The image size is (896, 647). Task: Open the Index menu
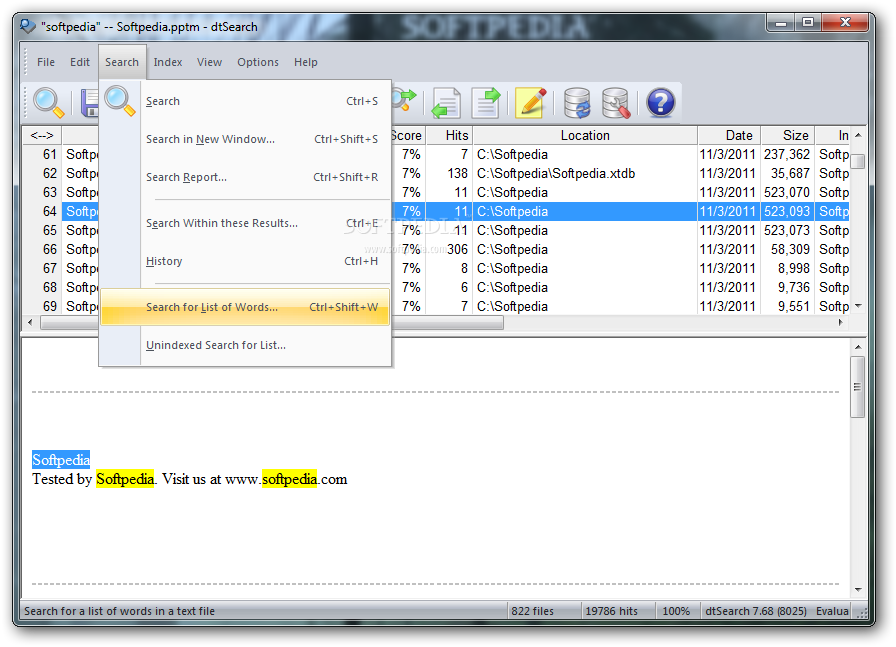pos(167,62)
